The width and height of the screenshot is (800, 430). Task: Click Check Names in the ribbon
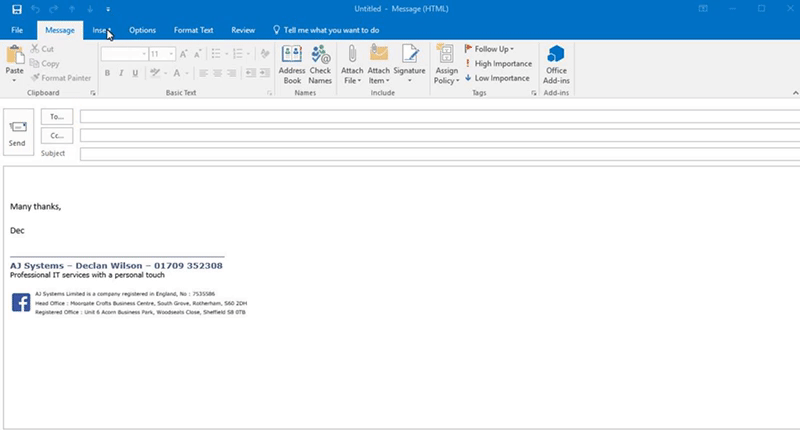320,64
